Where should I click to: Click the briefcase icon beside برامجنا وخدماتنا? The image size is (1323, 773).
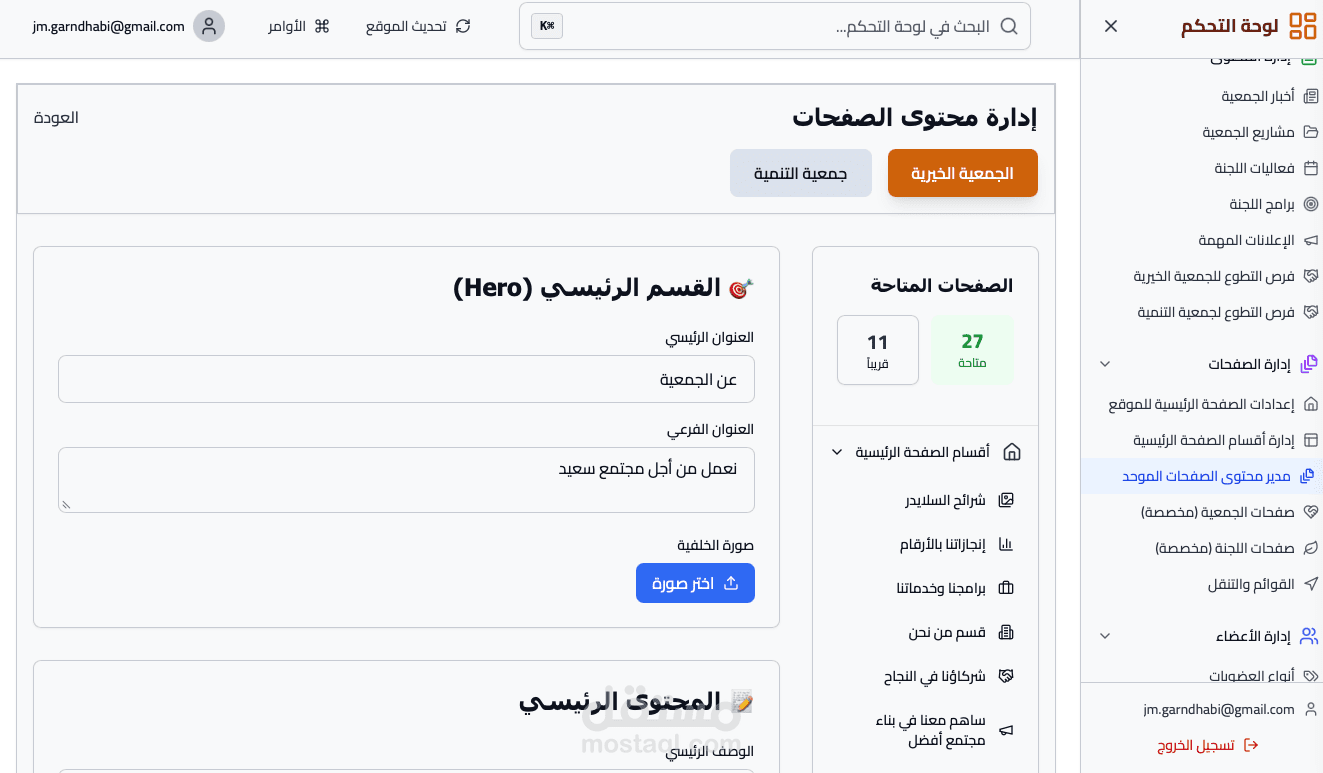[1007, 588]
